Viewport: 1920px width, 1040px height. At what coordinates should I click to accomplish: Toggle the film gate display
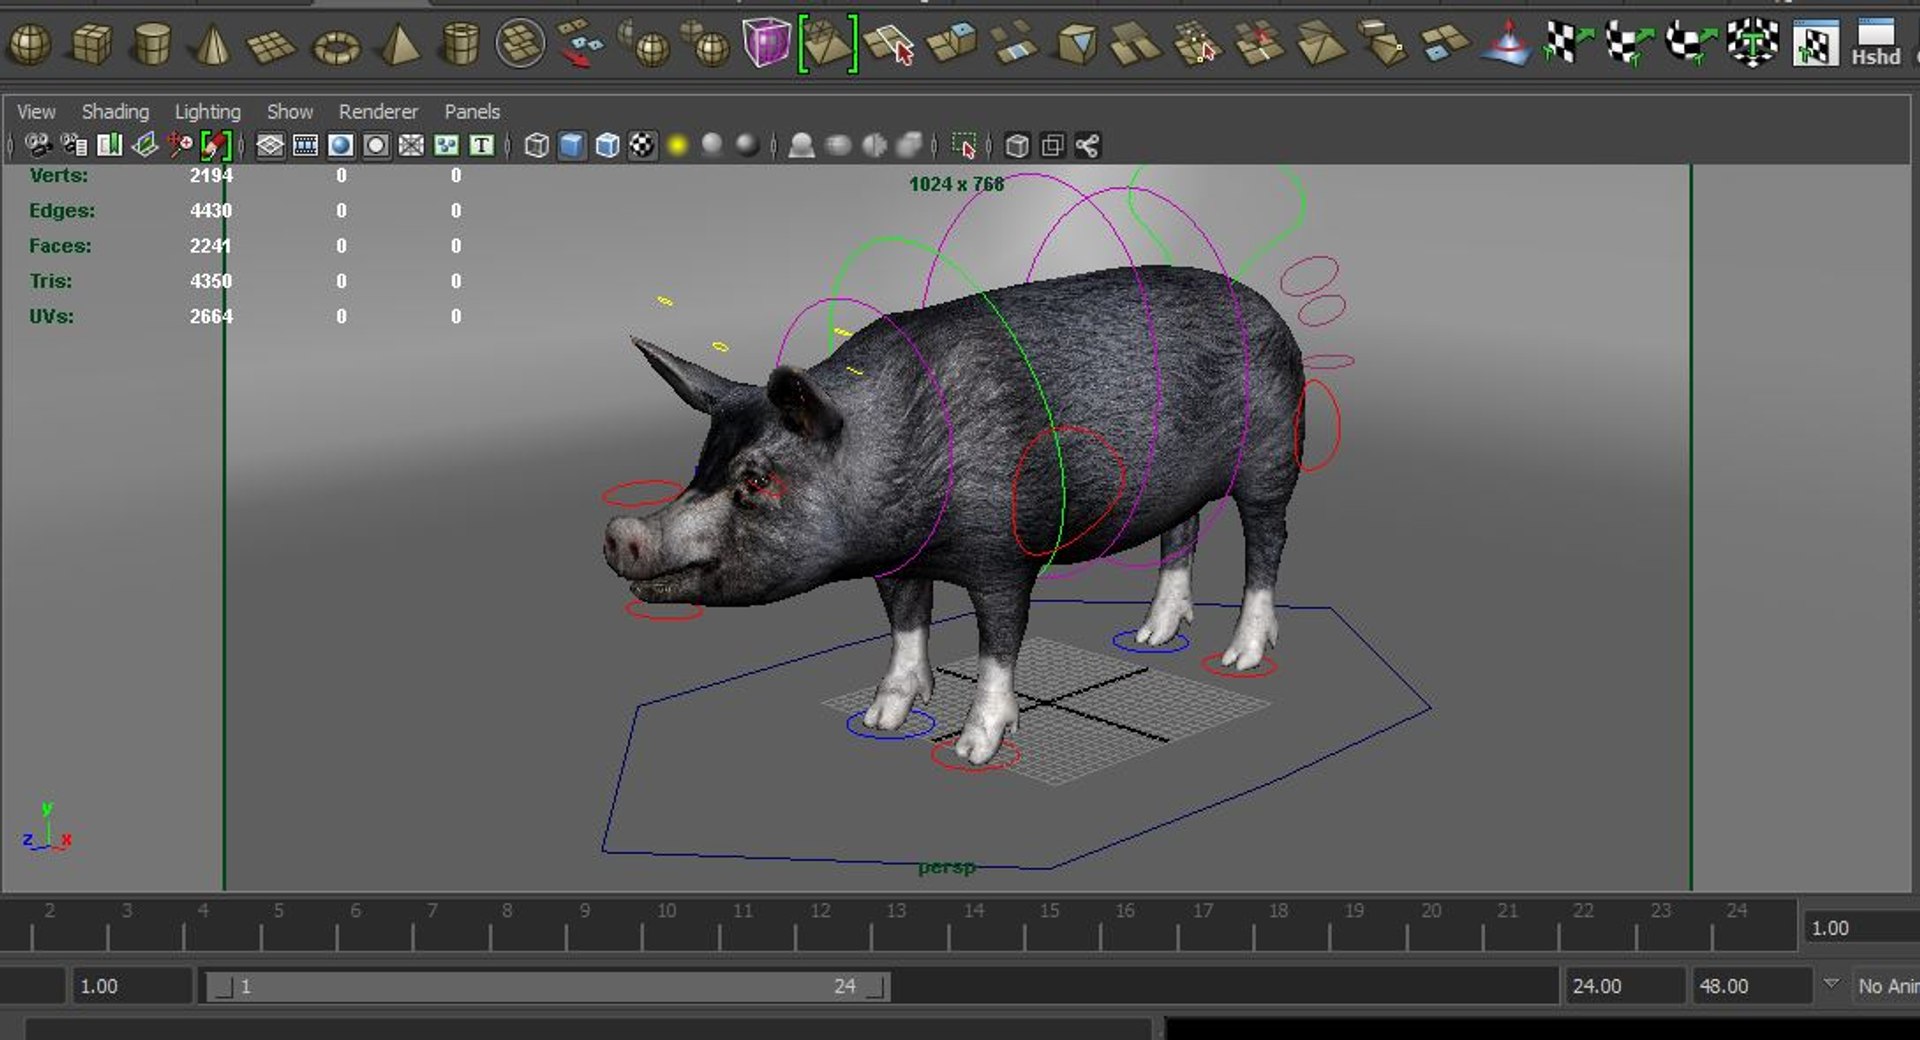(305, 146)
